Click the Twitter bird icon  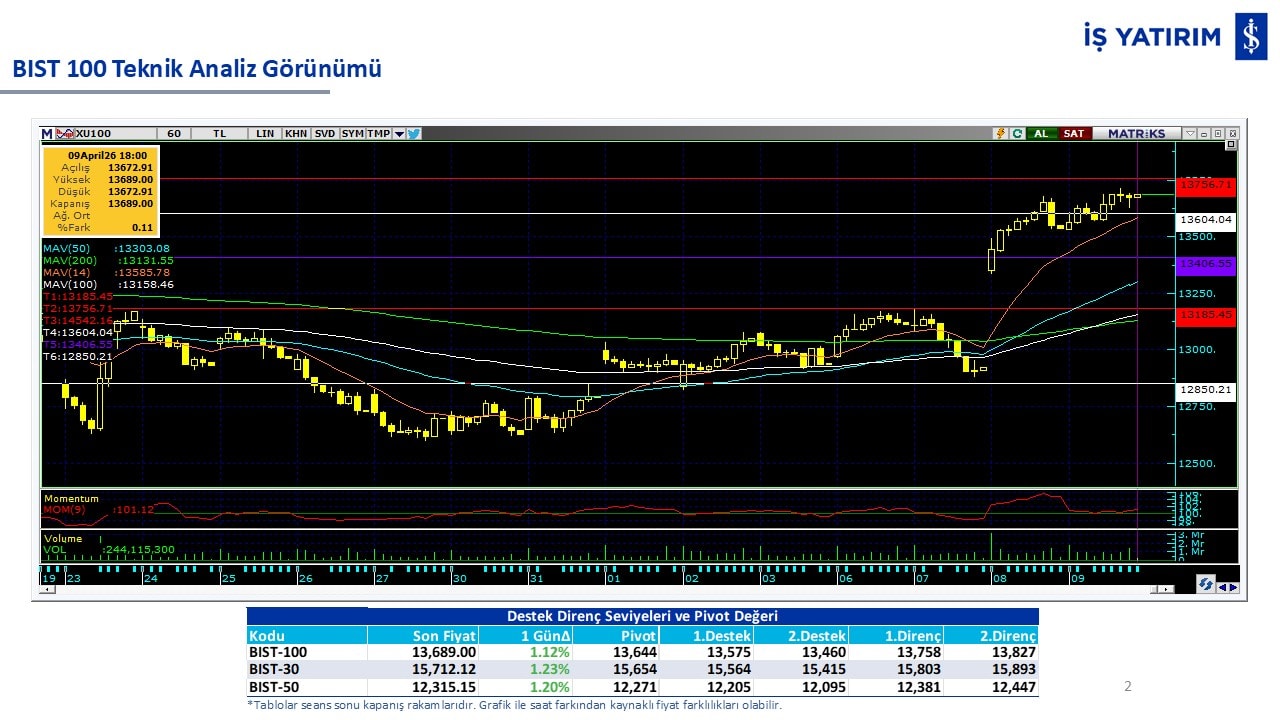click(x=414, y=133)
